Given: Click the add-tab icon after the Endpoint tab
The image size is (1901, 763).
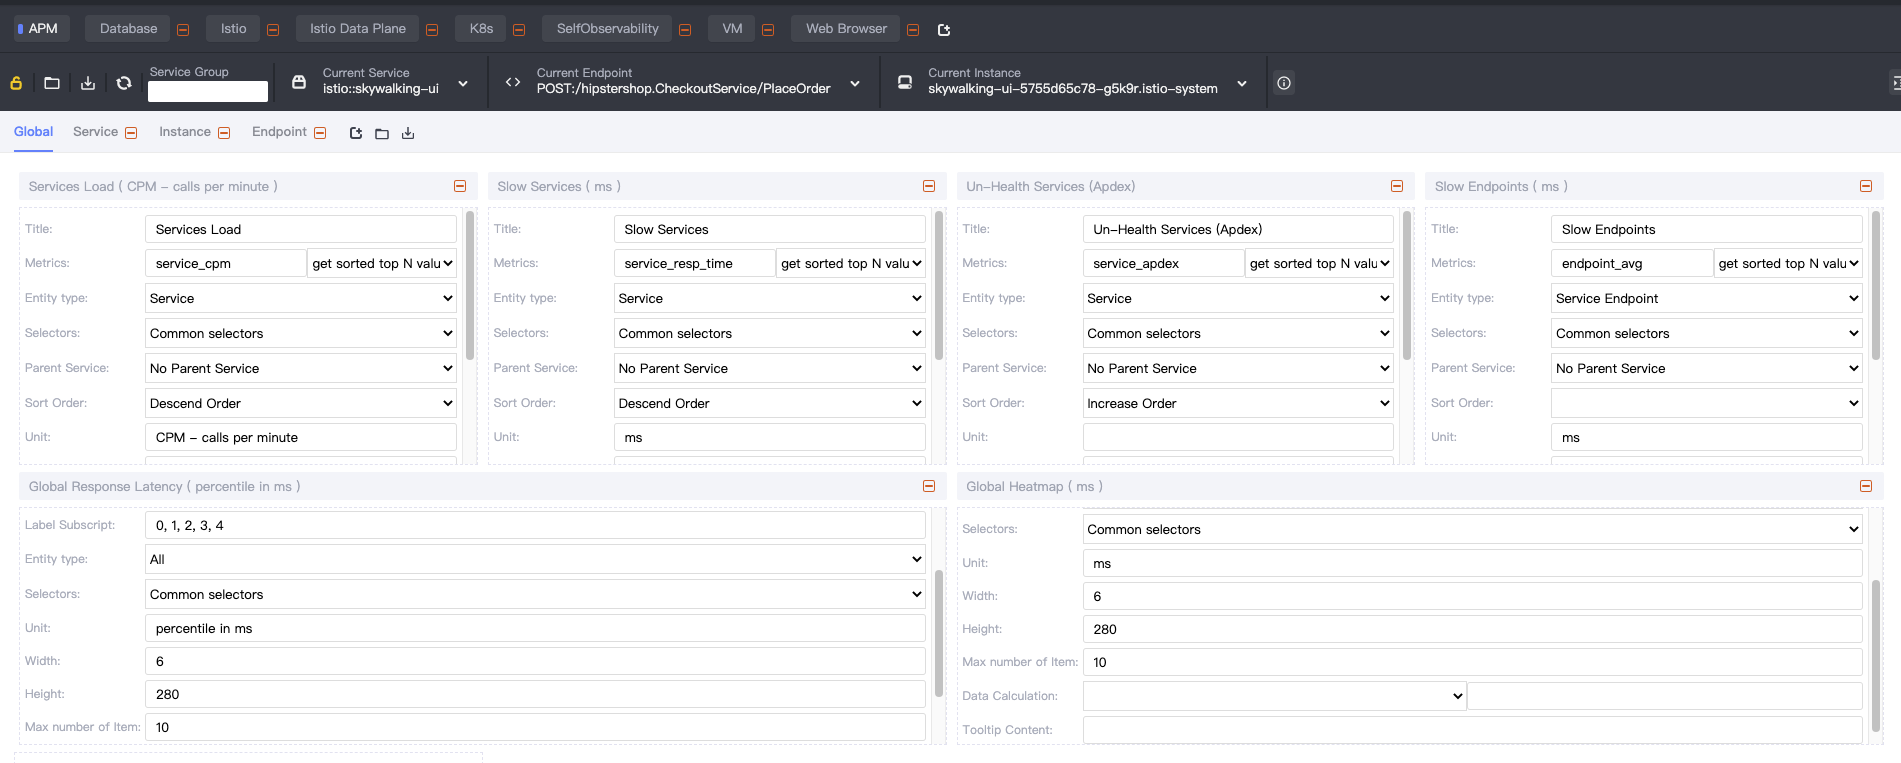Looking at the screenshot, I should pyautogui.click(x=356, y=133).
